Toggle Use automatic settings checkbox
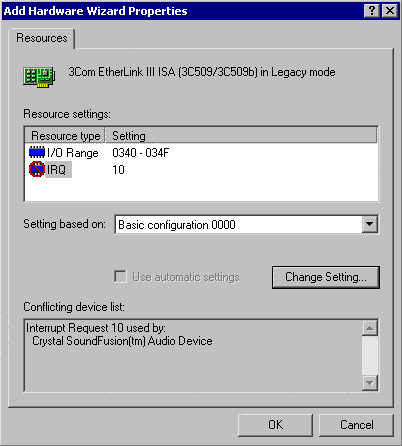The height and width of the screenshot is (446, 402). pos(120,277)
